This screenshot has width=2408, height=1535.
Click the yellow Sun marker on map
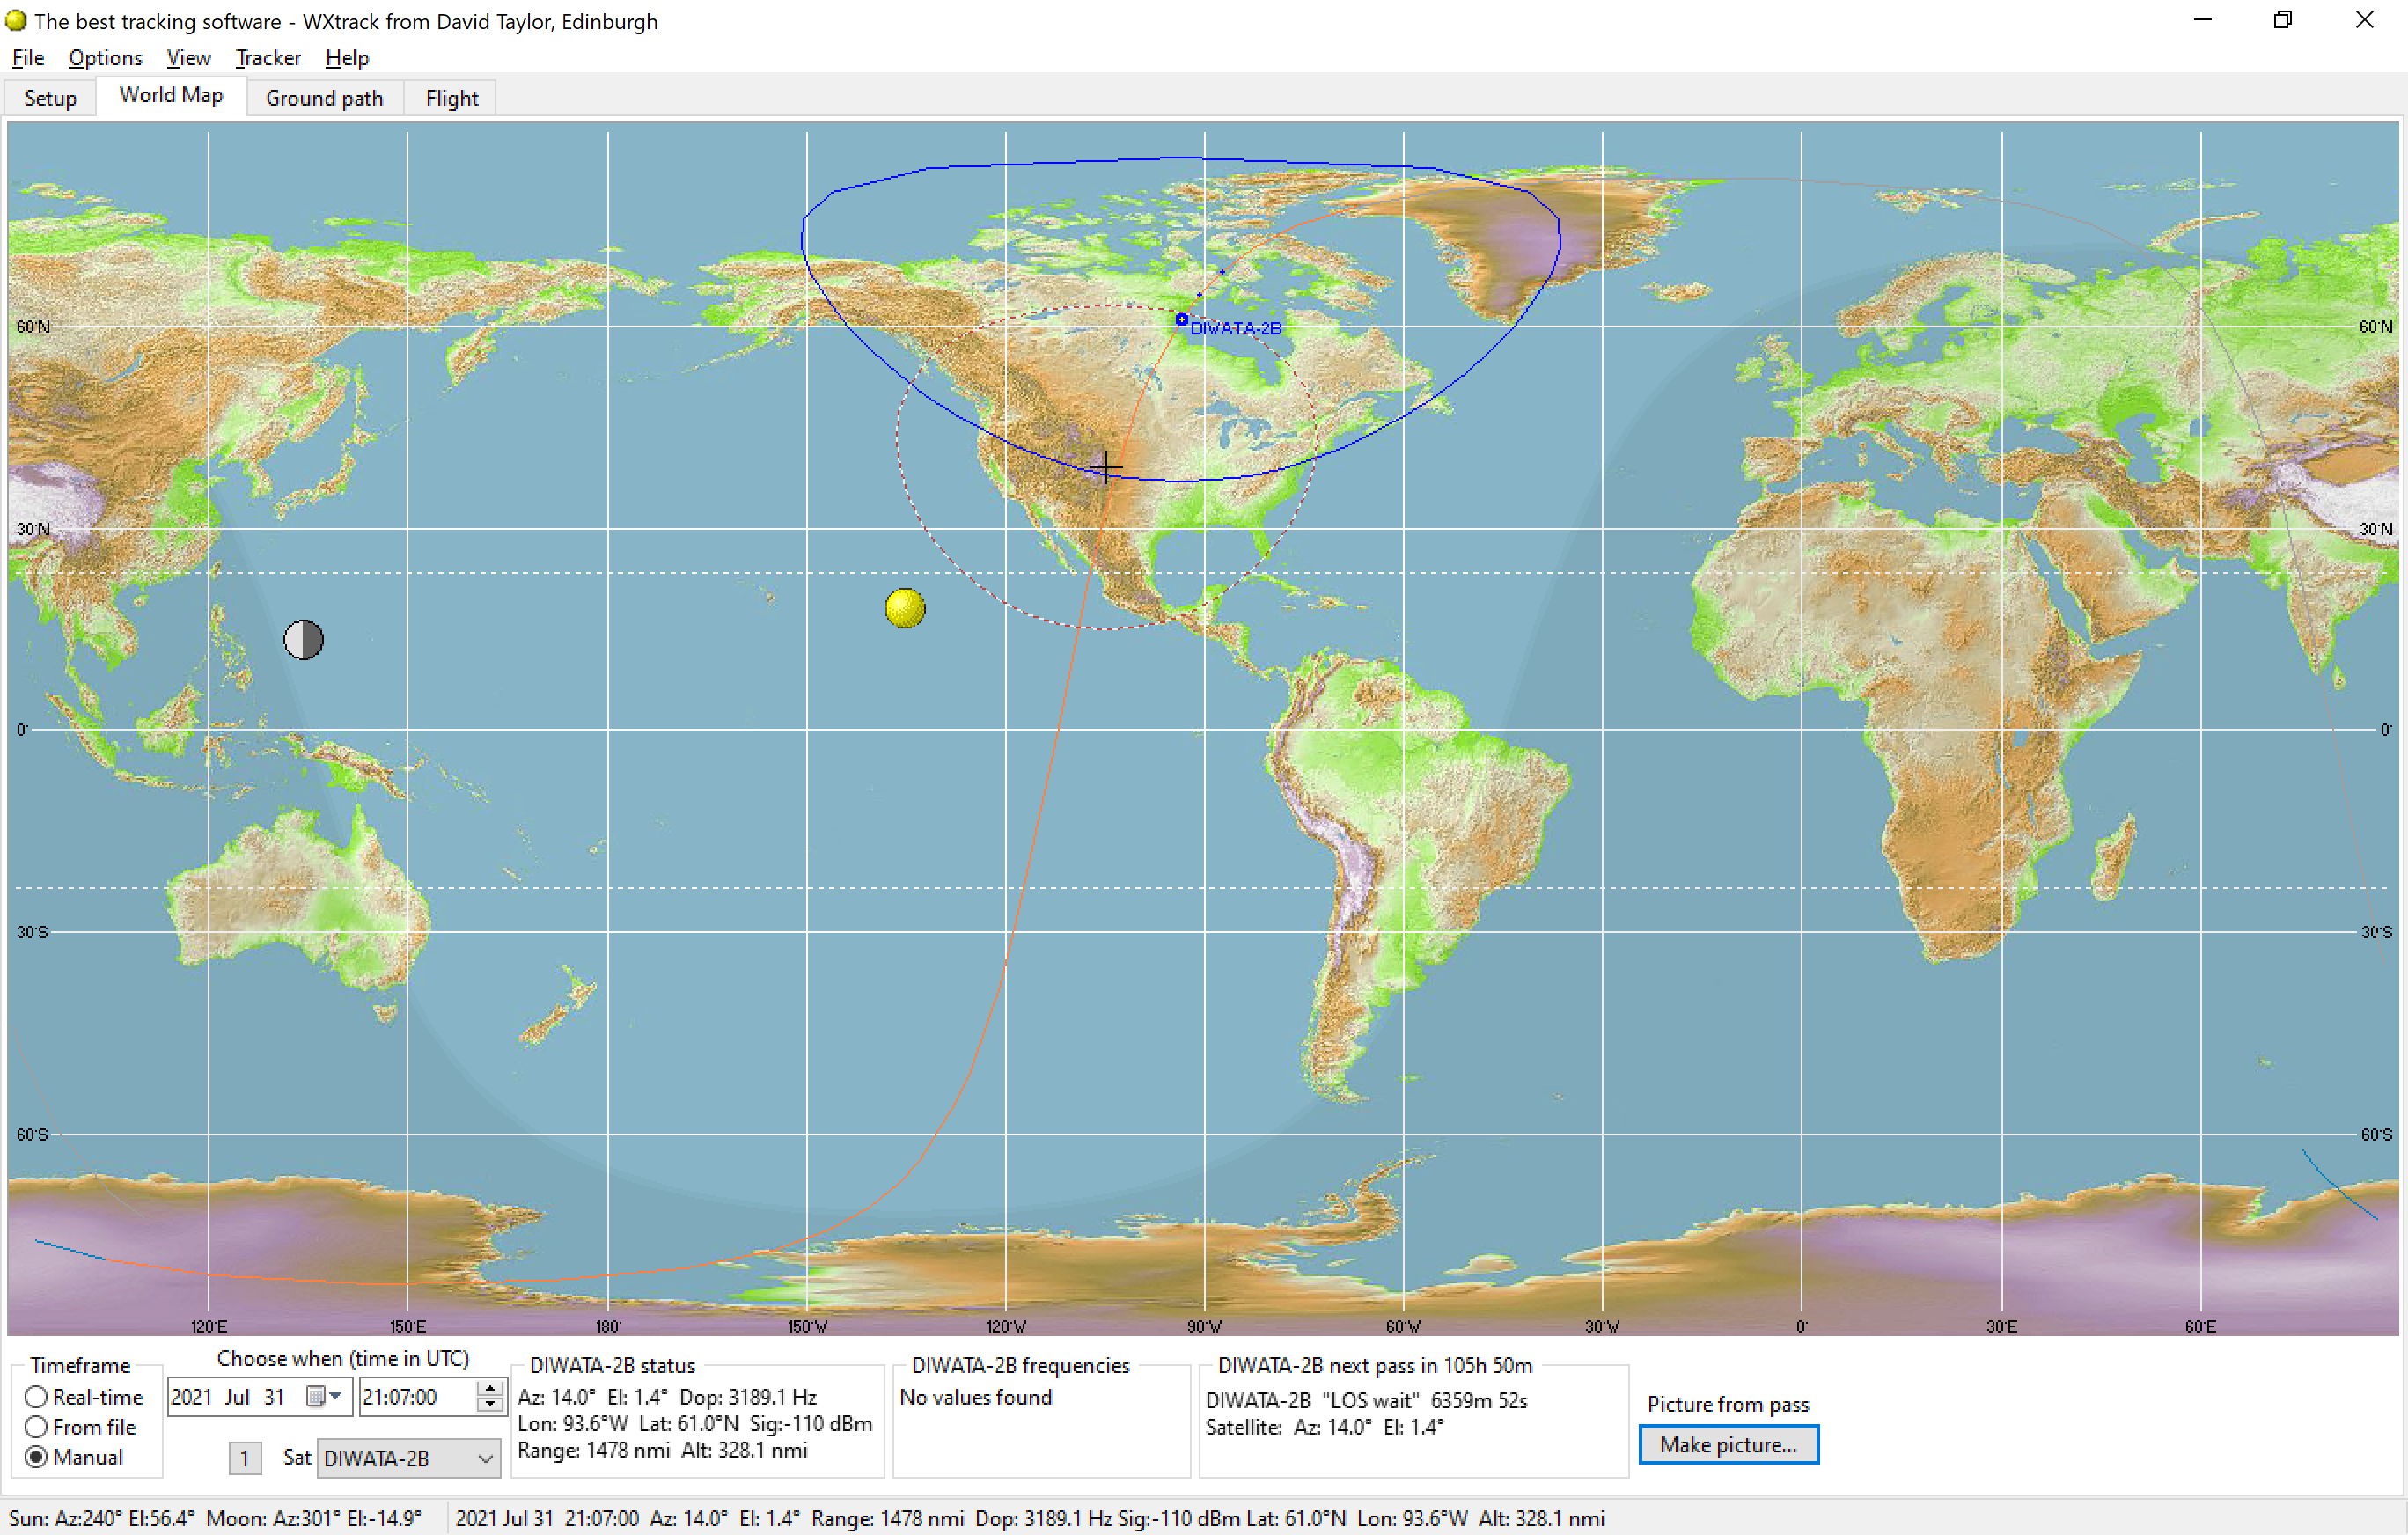tap(905, 608)
